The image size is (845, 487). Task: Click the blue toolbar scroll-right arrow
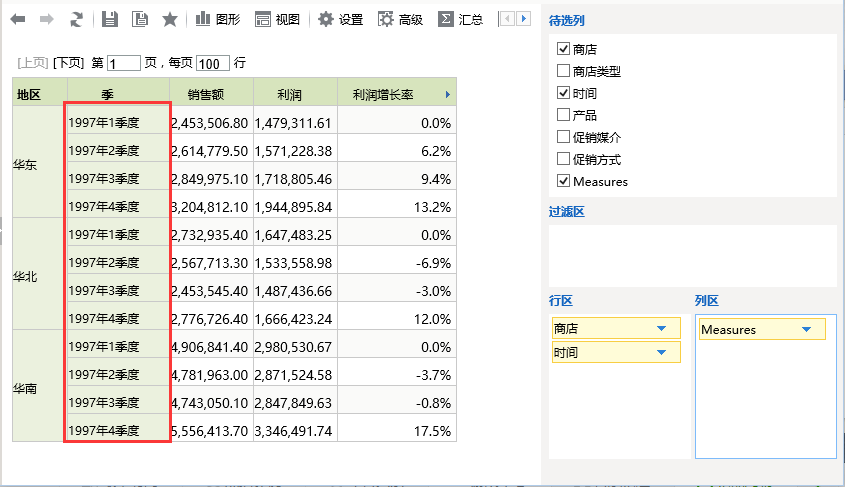[x=523, y=19]
